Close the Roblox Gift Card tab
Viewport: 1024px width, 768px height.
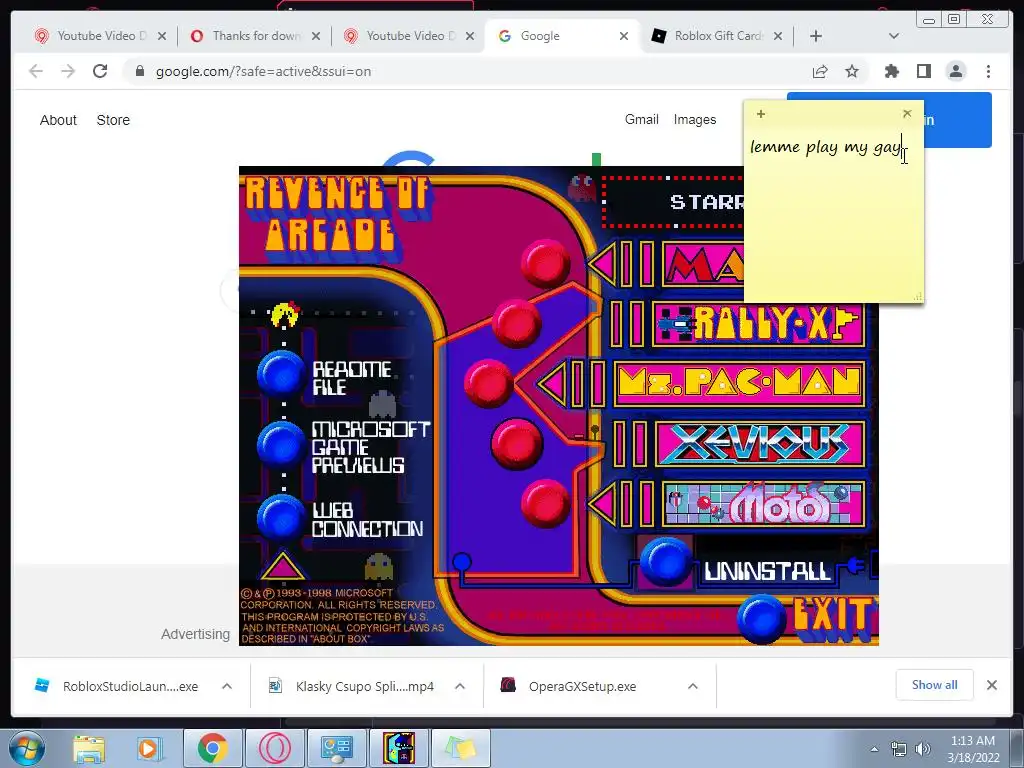click(778, 36)
